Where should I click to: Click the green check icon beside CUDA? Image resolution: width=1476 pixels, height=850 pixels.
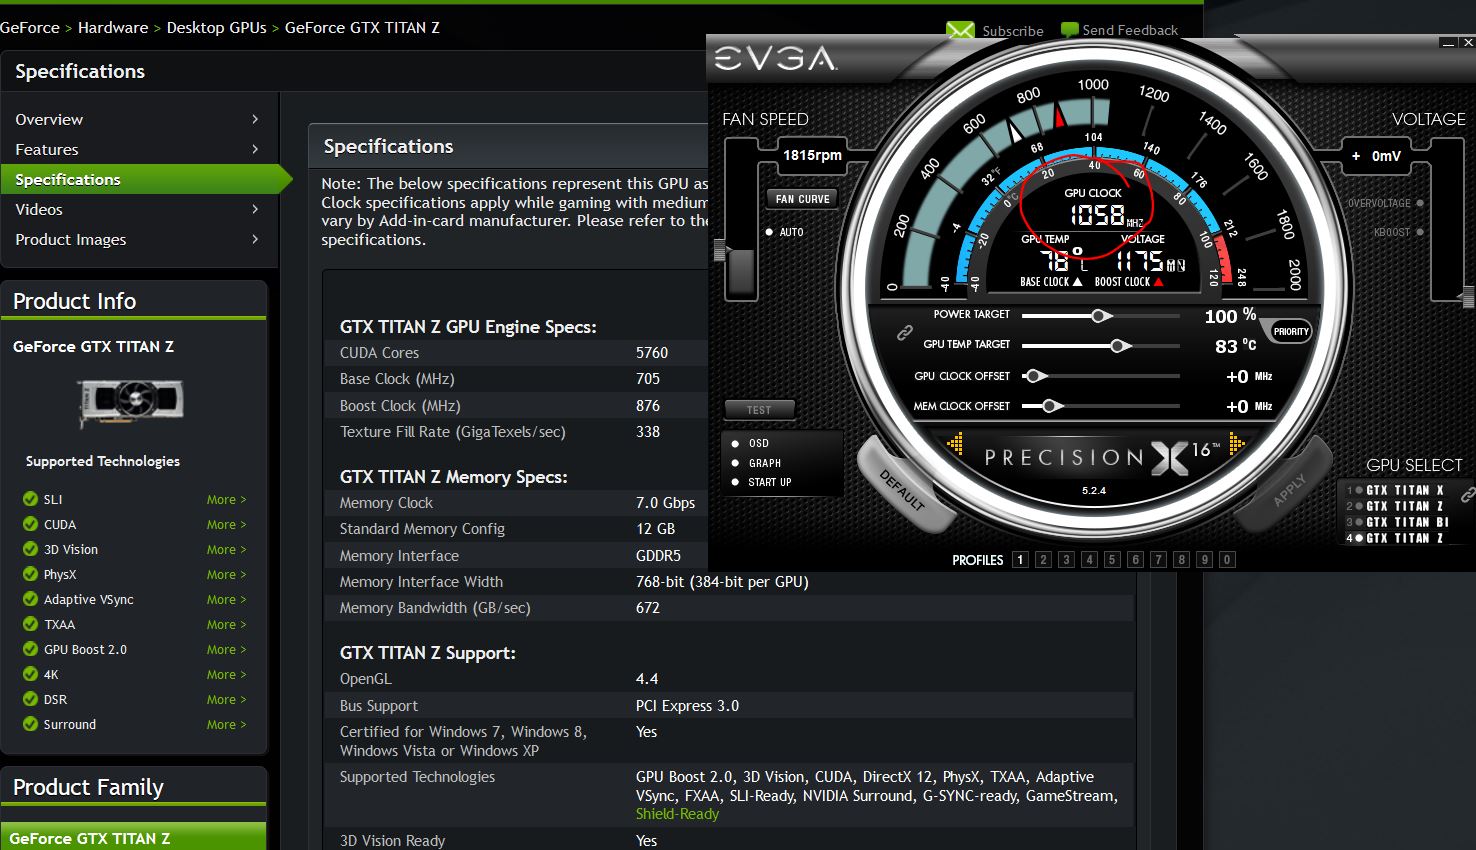tap(30, 524)
